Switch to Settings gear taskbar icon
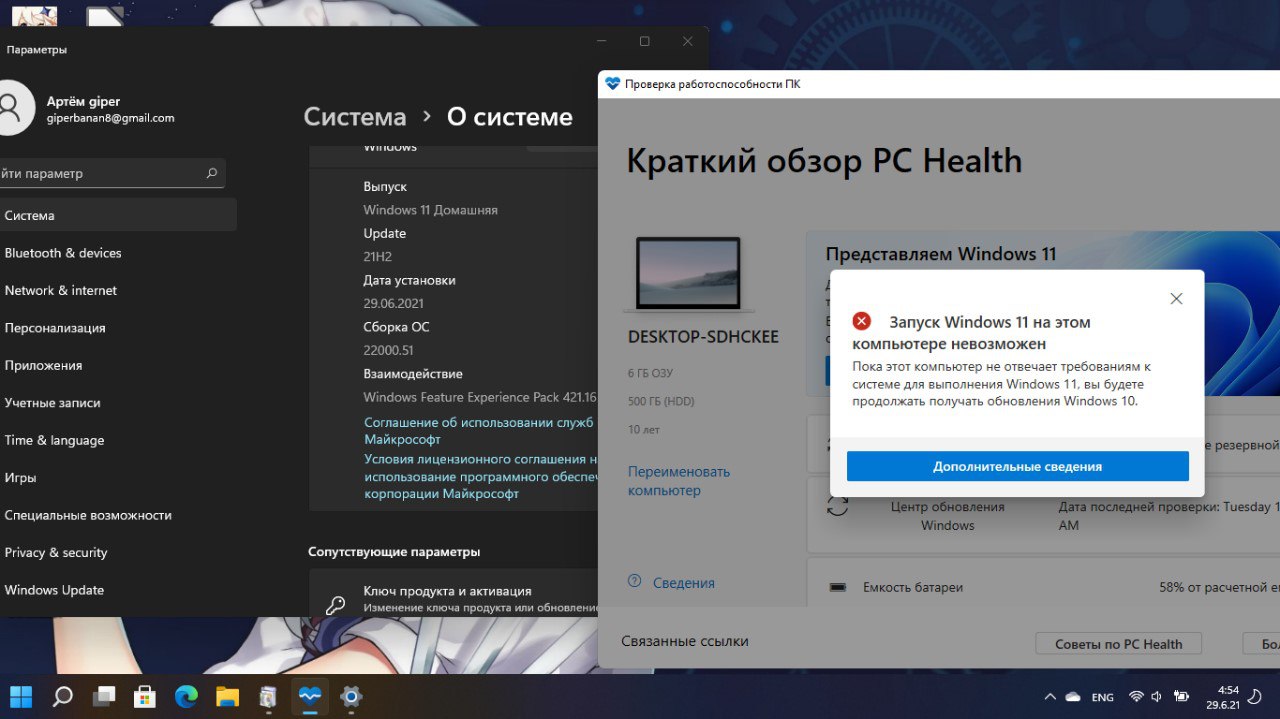The height and width of the screenshot is (719, 1280). (x=350, y=696)
